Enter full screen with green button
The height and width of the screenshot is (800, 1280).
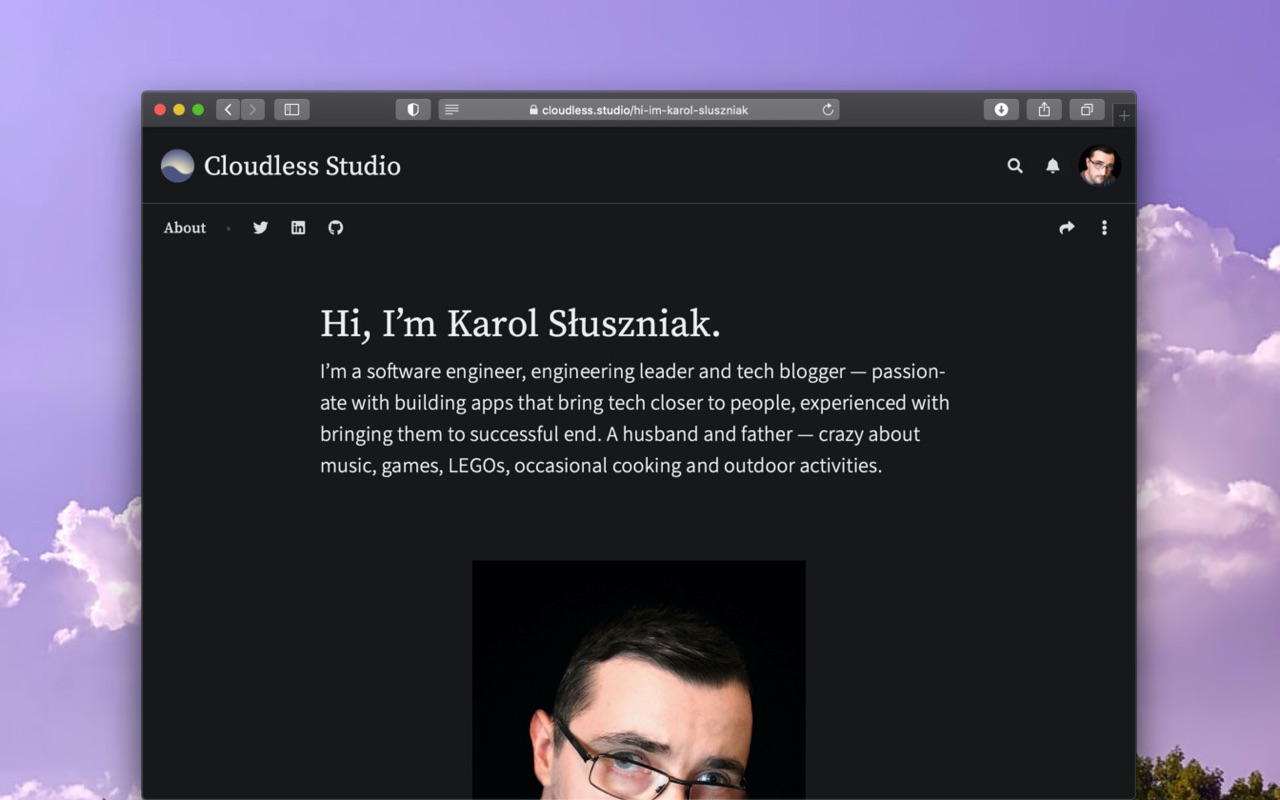198,110
